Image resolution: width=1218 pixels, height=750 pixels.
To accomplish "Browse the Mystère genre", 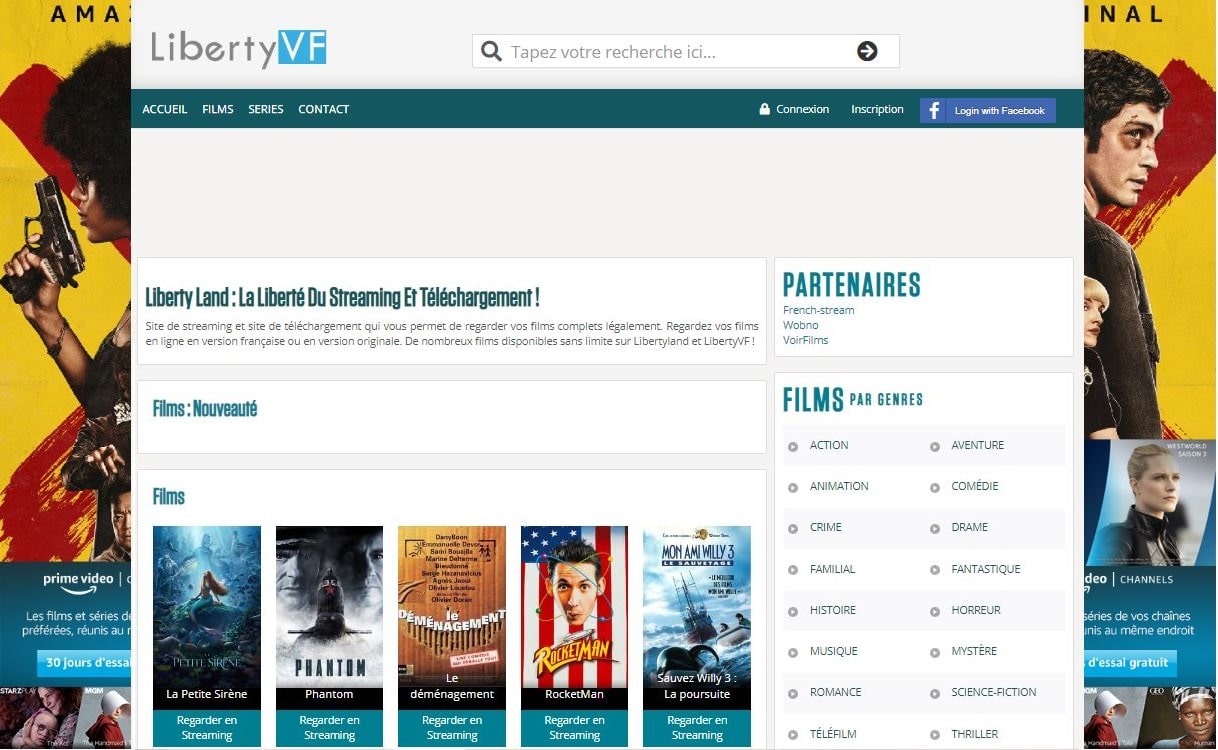I will tap(974, 651).
